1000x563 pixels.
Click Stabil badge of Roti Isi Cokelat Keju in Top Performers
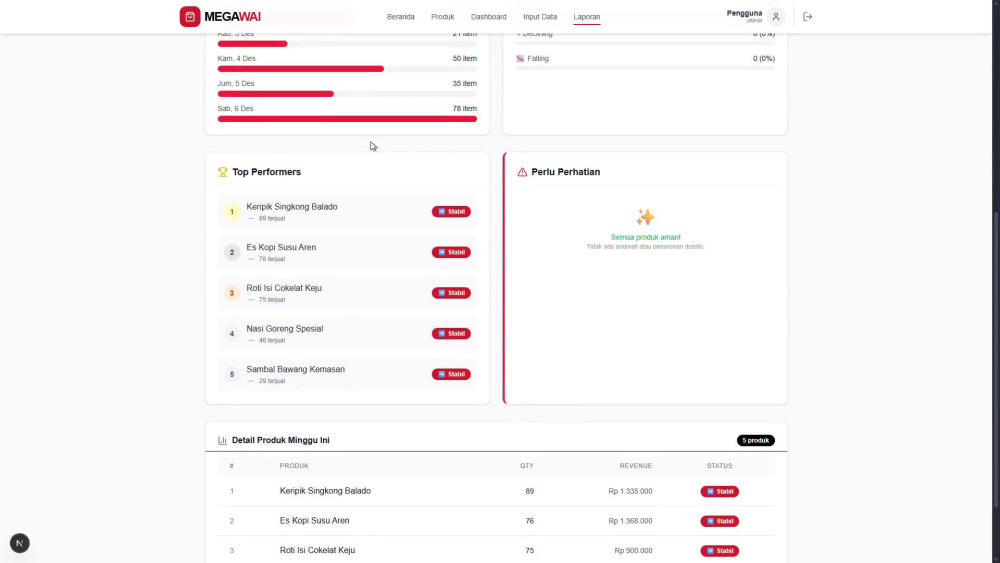451,293
